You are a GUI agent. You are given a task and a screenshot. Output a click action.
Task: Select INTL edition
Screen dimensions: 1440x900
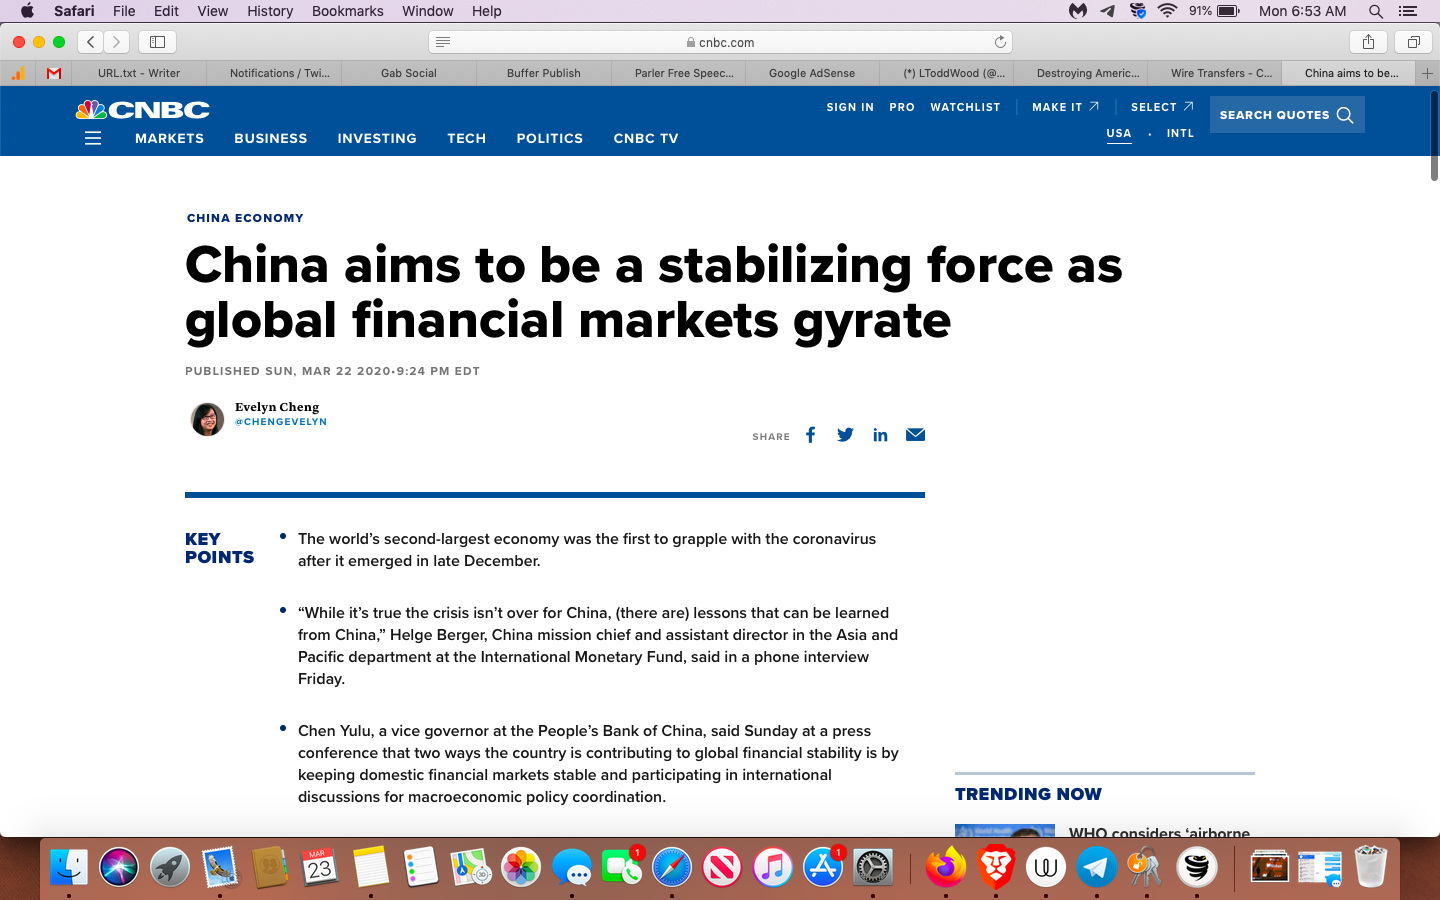pyautogui.click(x=1180, y=133)
